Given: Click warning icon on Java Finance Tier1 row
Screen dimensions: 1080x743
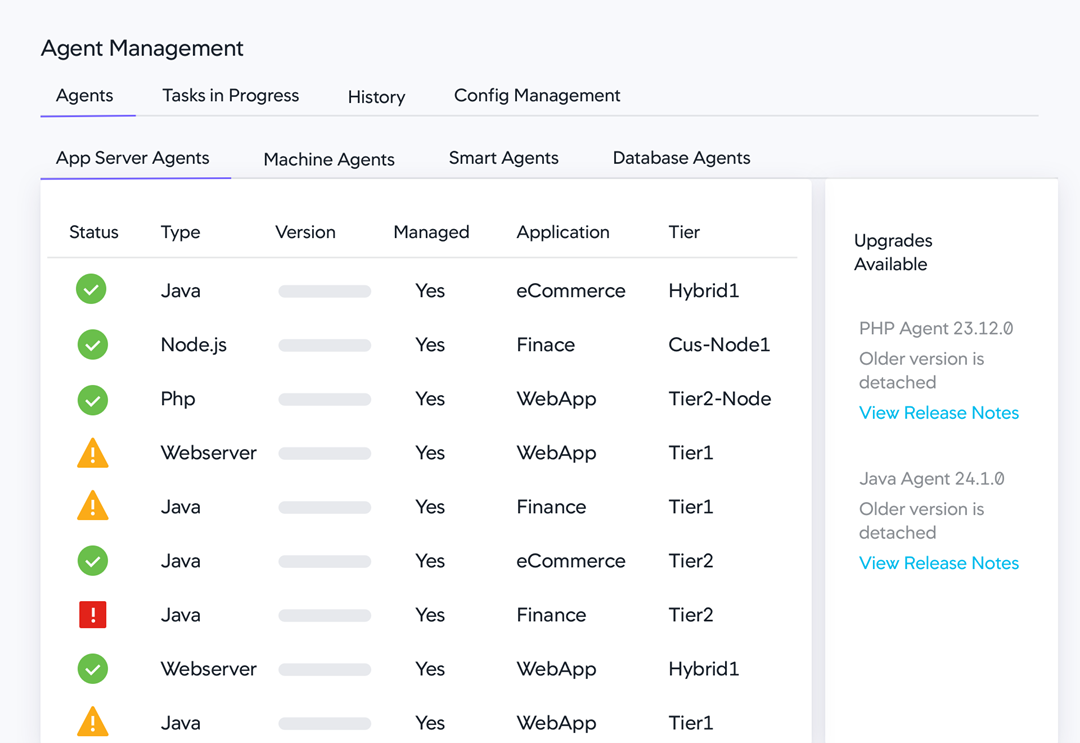Looking at the screenshot, I should pos(93,508).
